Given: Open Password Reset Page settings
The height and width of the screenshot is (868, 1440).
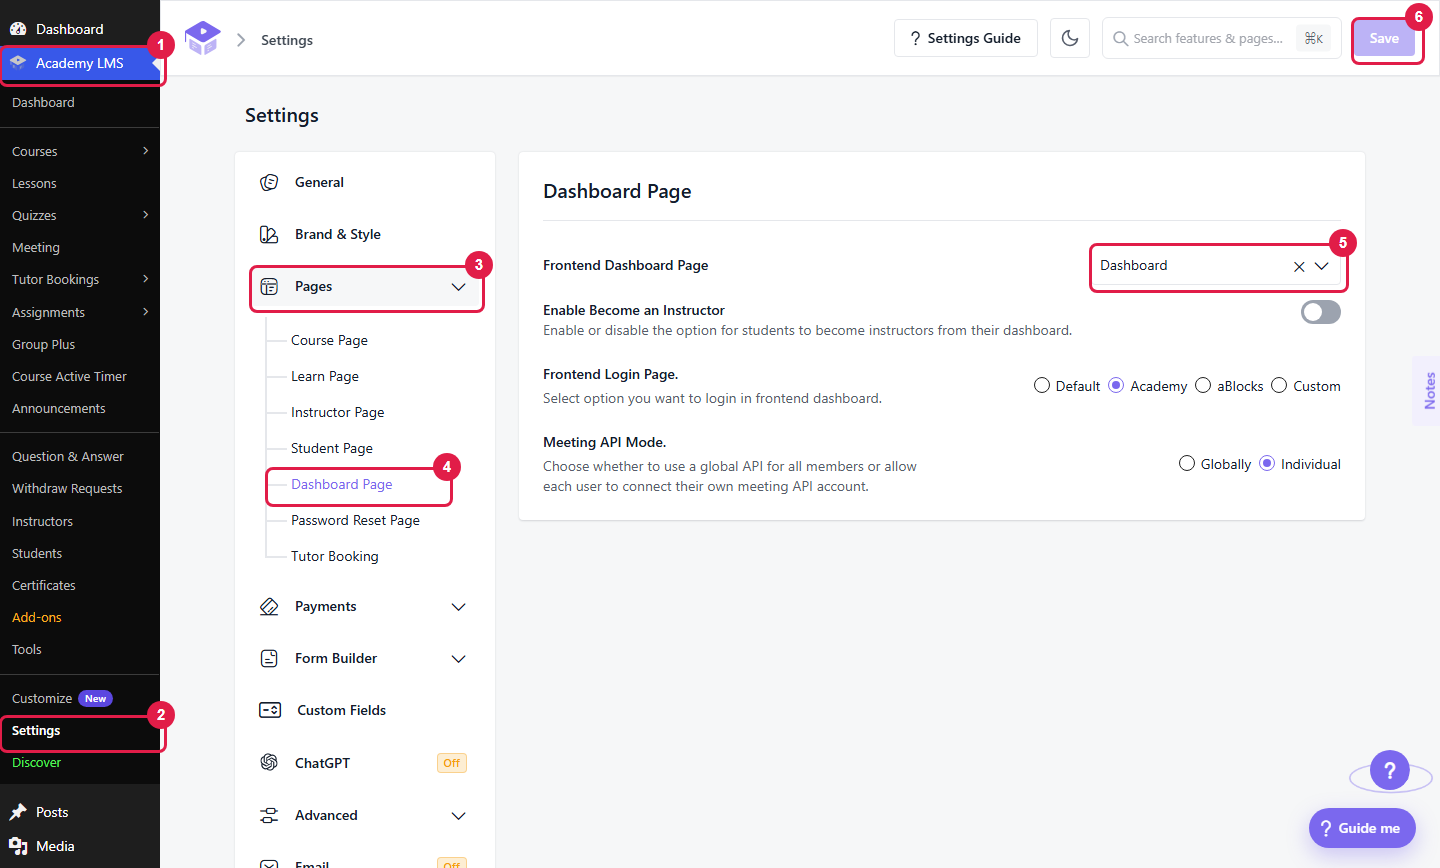Looking at the screenshot, I should click(355, 520).
